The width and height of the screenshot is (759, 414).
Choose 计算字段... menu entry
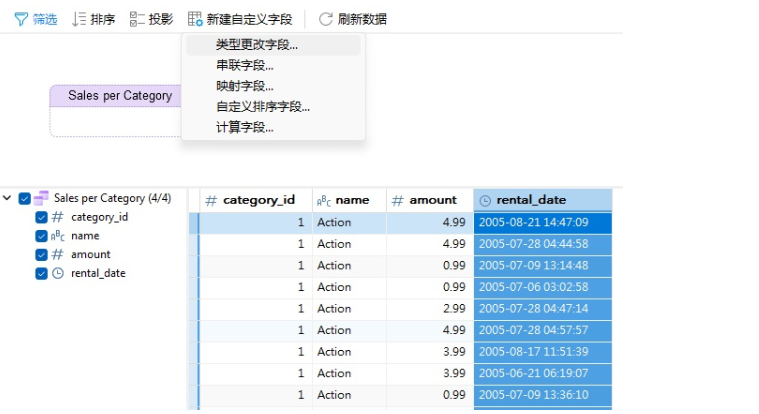273,127
